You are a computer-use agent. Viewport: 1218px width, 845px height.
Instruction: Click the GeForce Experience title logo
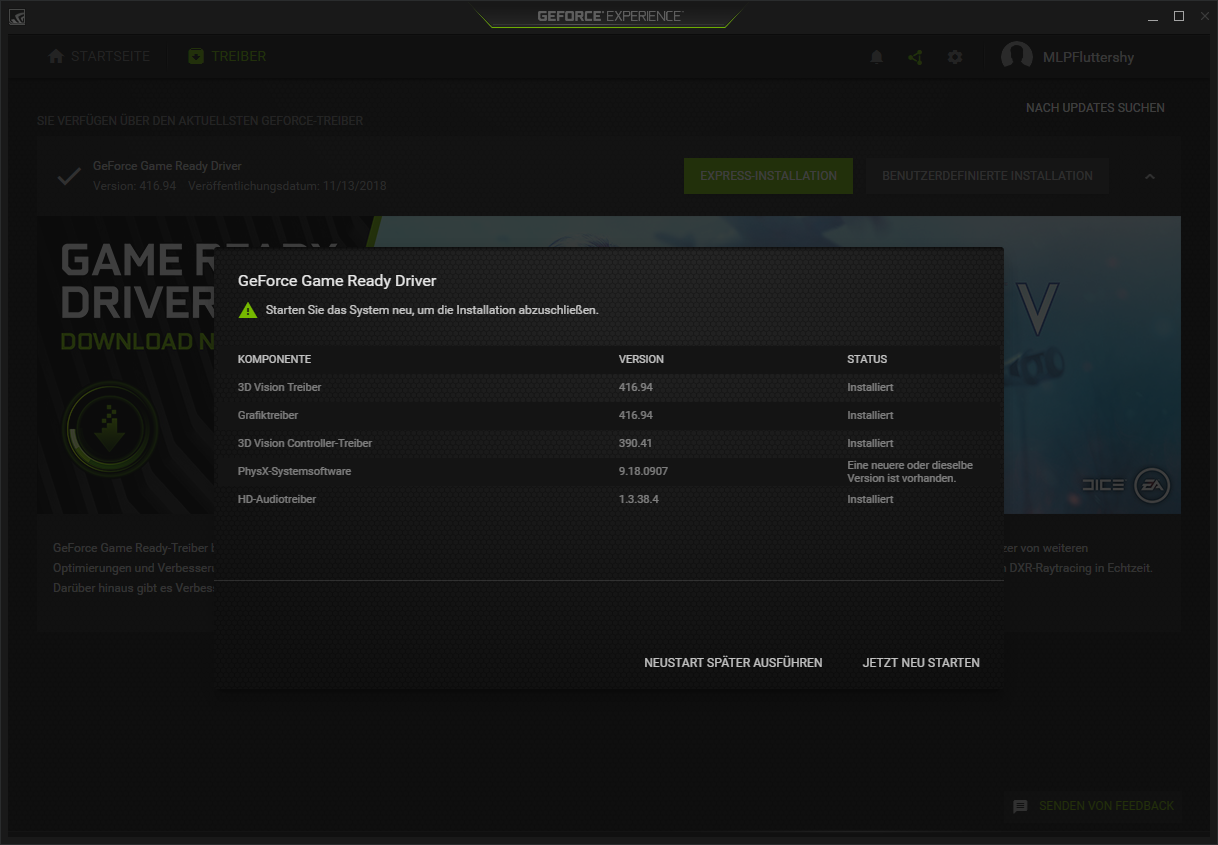[609, 16]
